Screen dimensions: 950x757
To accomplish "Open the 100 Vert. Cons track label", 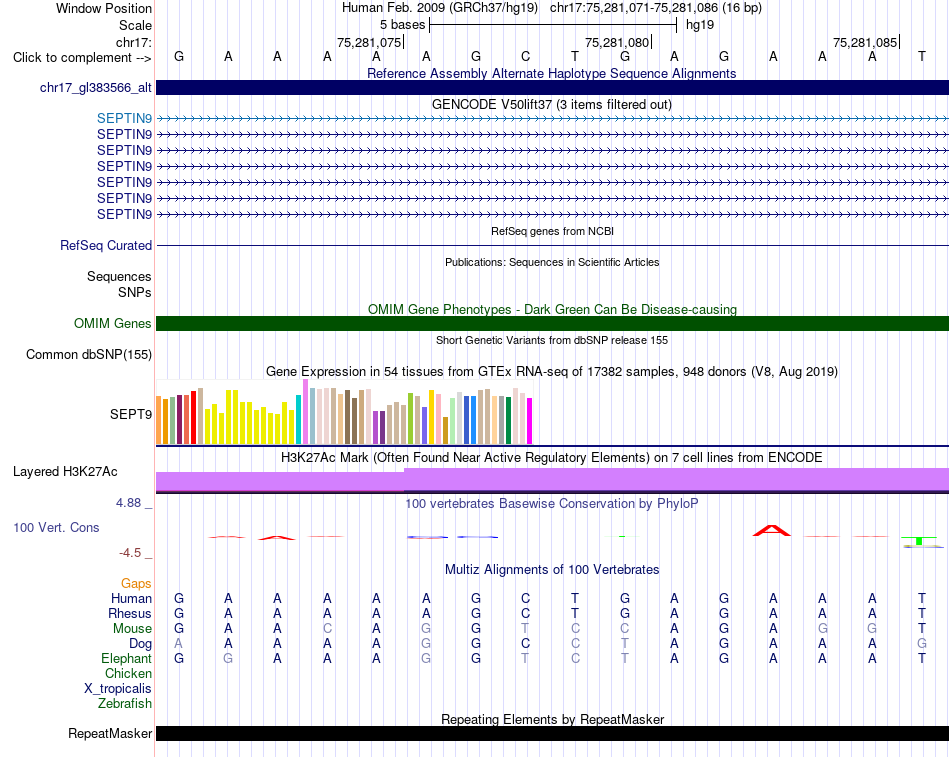I will 56,527.
